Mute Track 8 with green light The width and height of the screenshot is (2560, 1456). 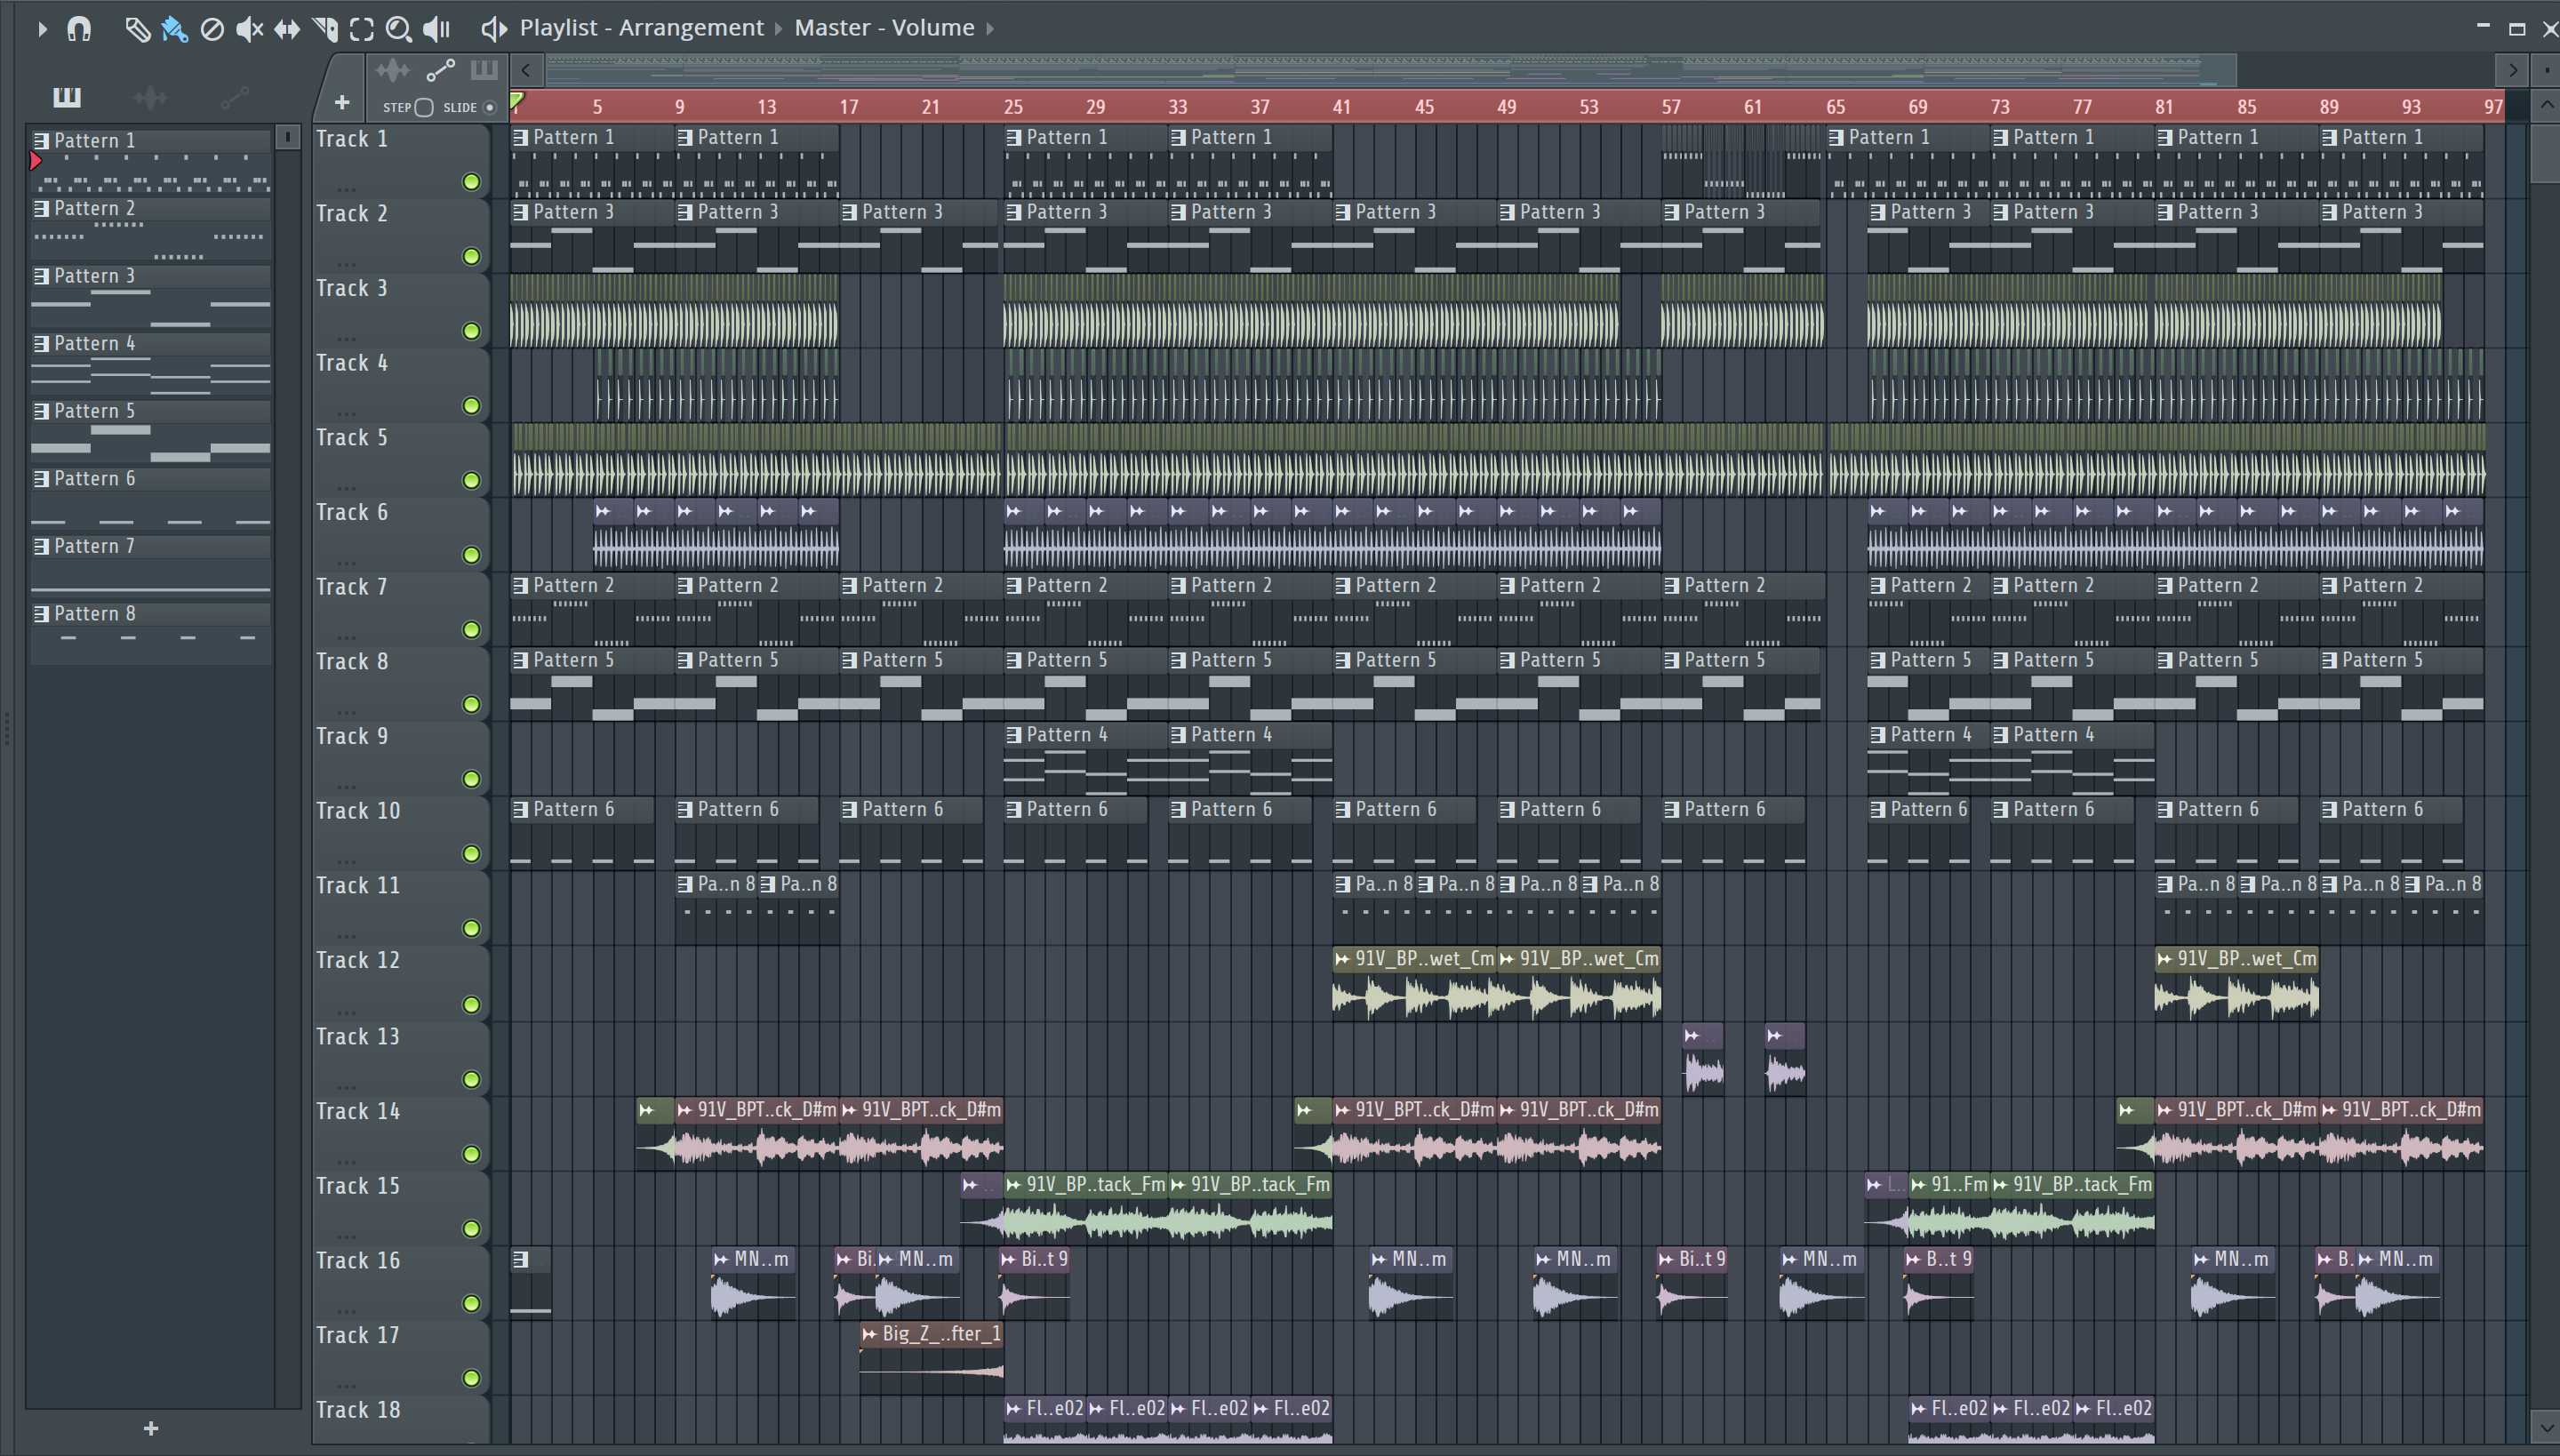(471, 705)
